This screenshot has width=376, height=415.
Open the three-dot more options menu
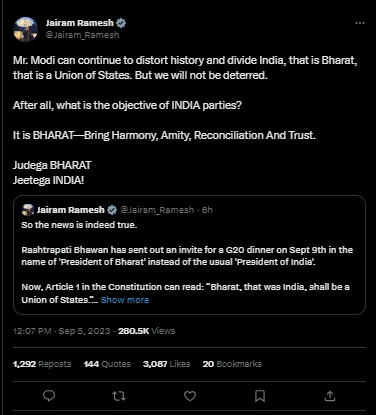point(360,23)
